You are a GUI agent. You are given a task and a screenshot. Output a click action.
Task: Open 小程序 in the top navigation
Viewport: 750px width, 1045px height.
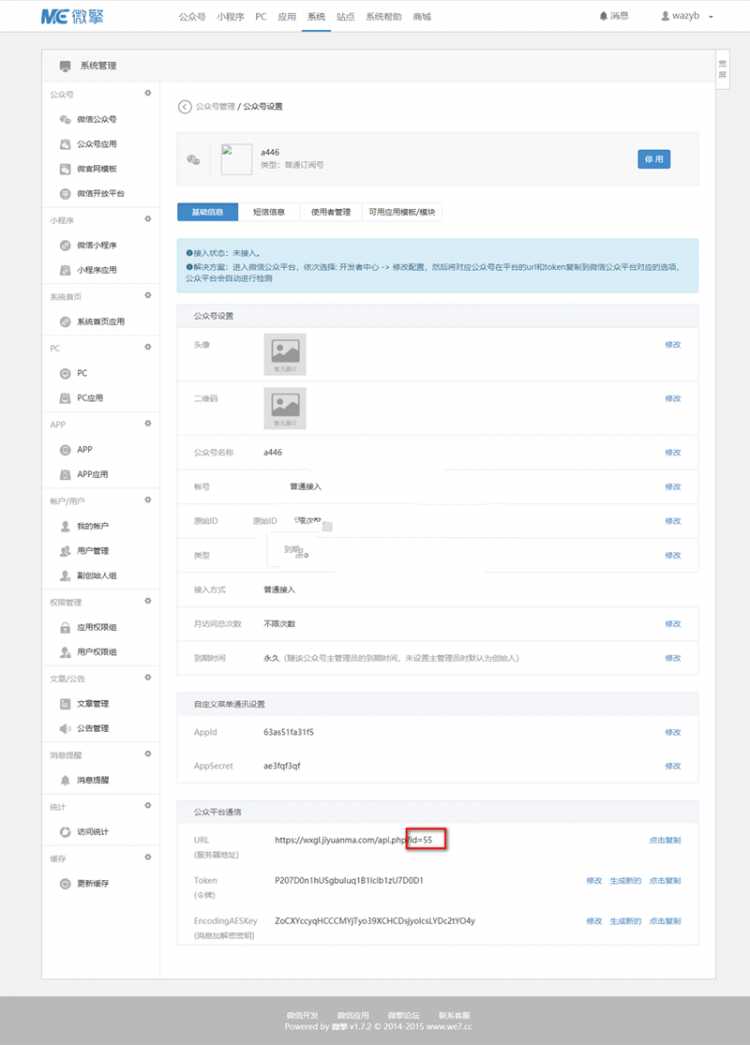(x=230, y=17)
